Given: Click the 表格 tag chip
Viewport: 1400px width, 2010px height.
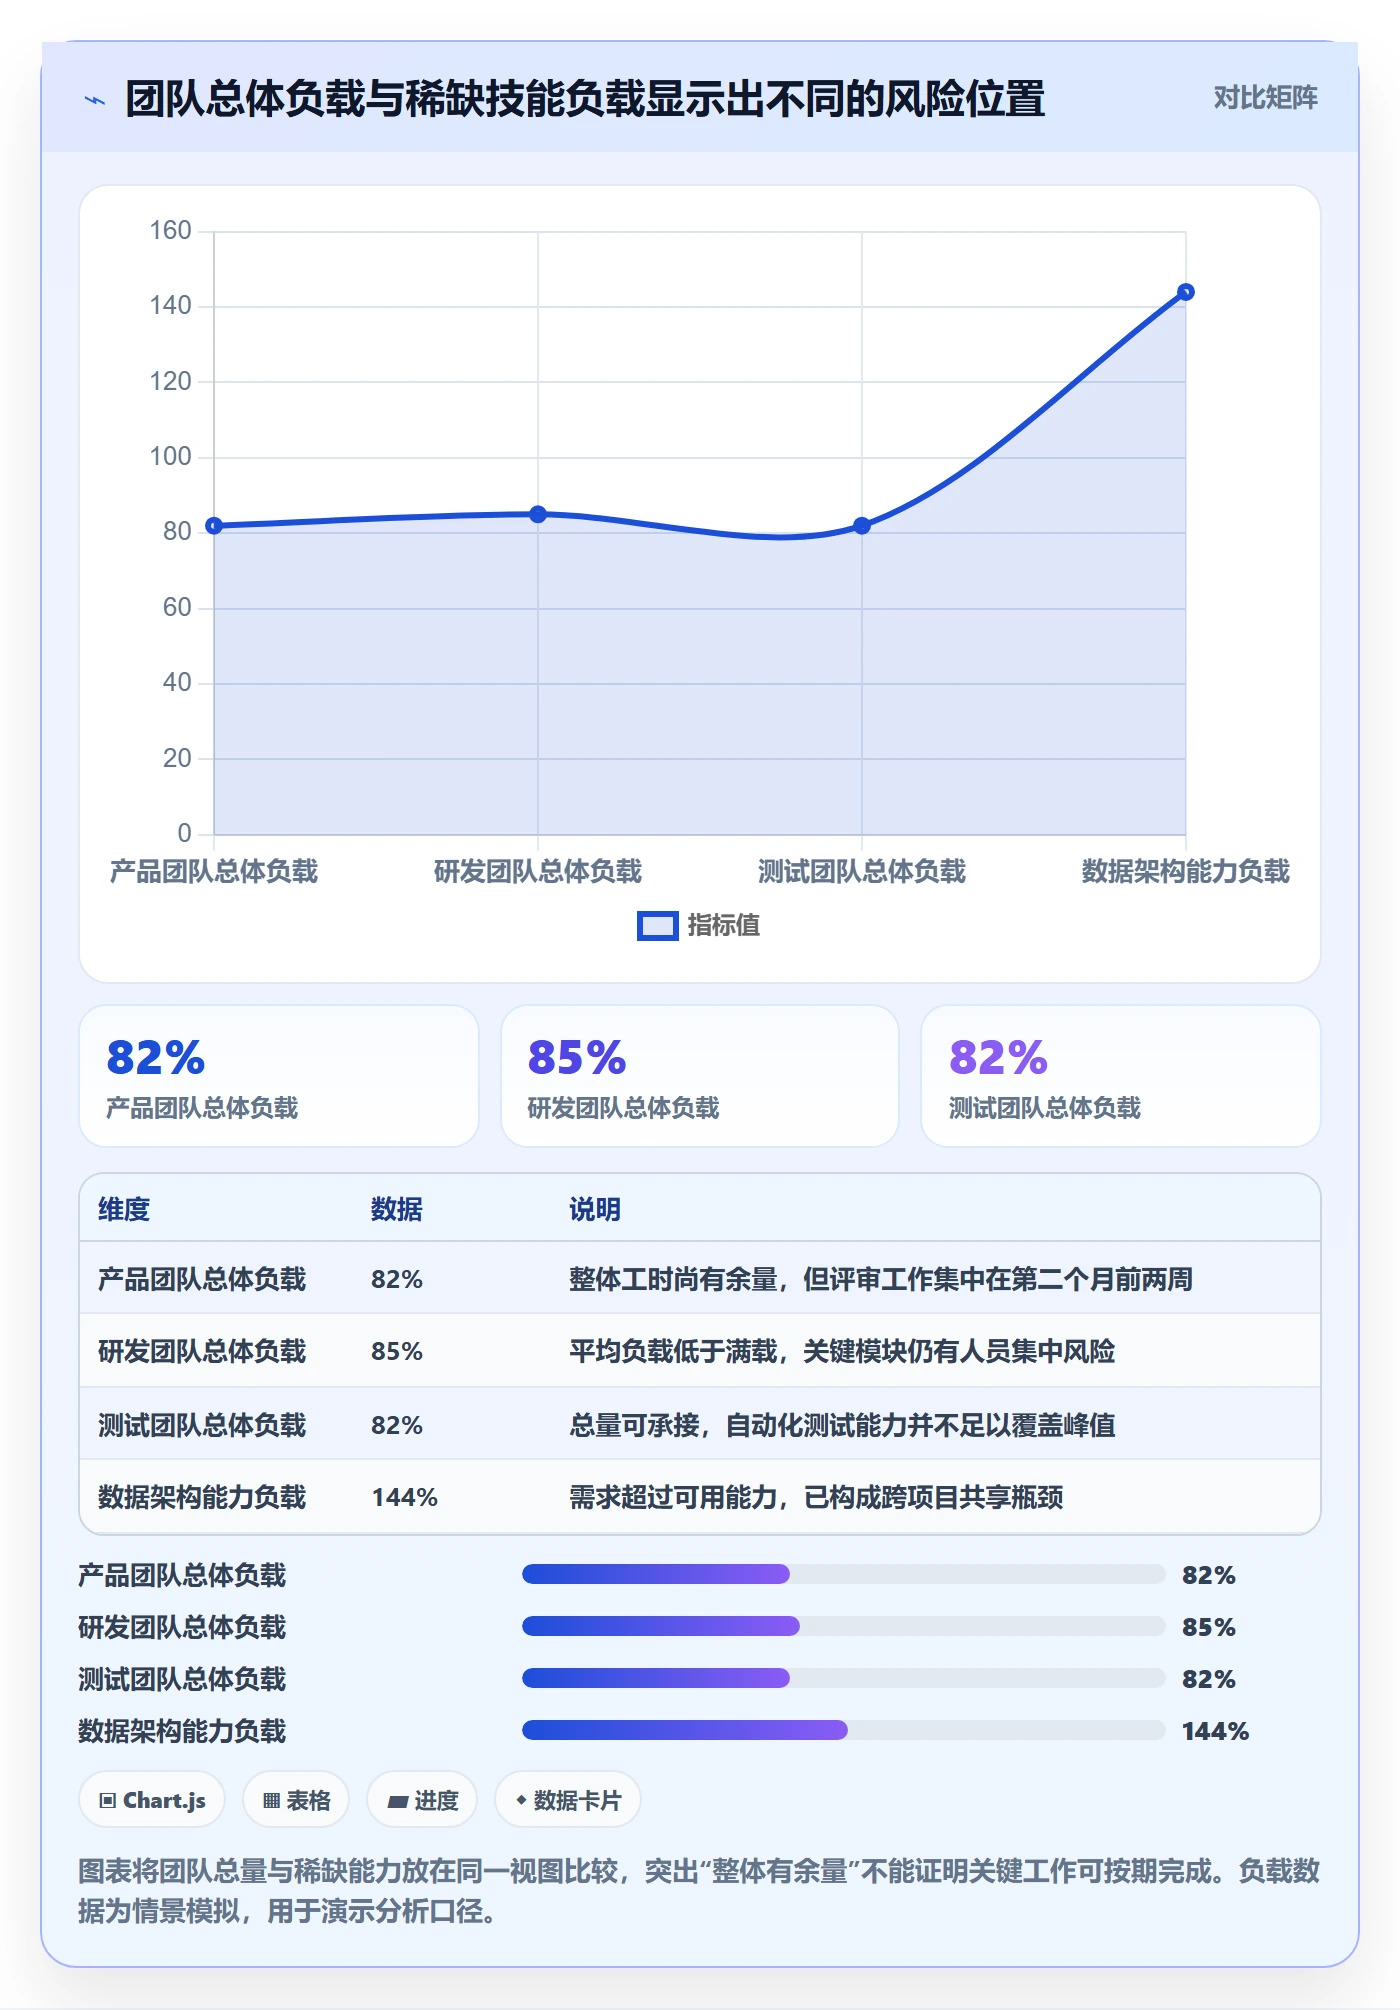Looking at the screenshot, I should tap(296, 1800).
